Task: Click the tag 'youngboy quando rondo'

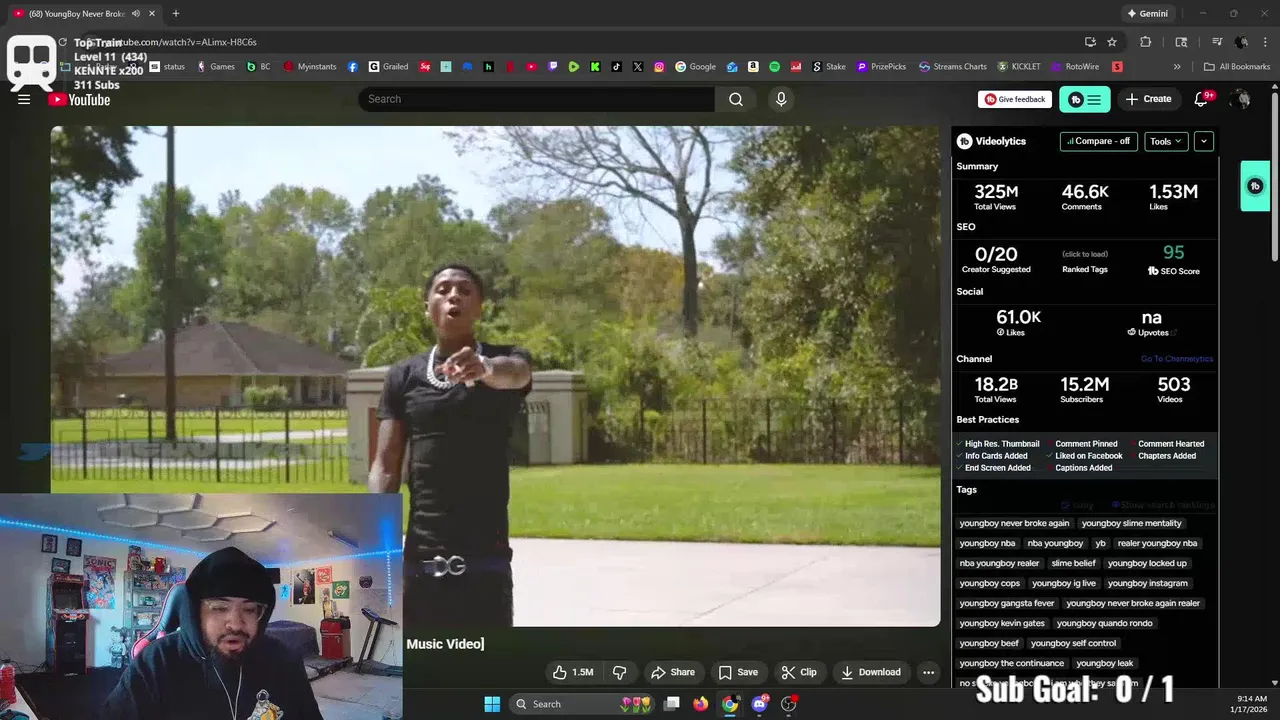Action: [1104, 623]
